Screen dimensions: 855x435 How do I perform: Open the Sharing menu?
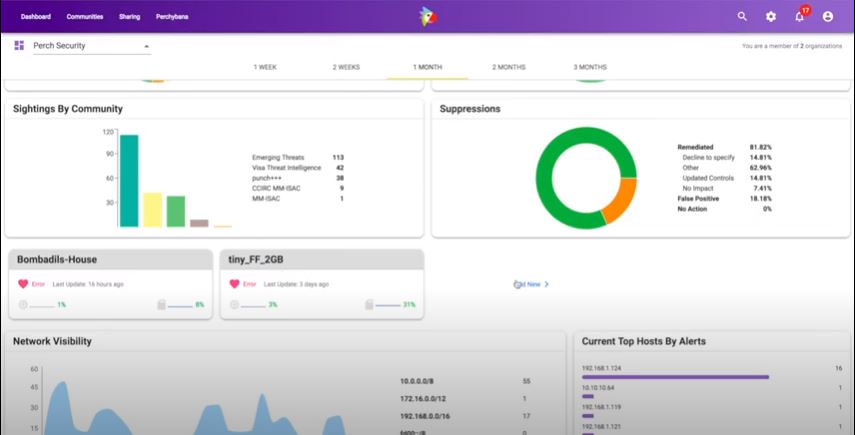[x=130, y=16]
